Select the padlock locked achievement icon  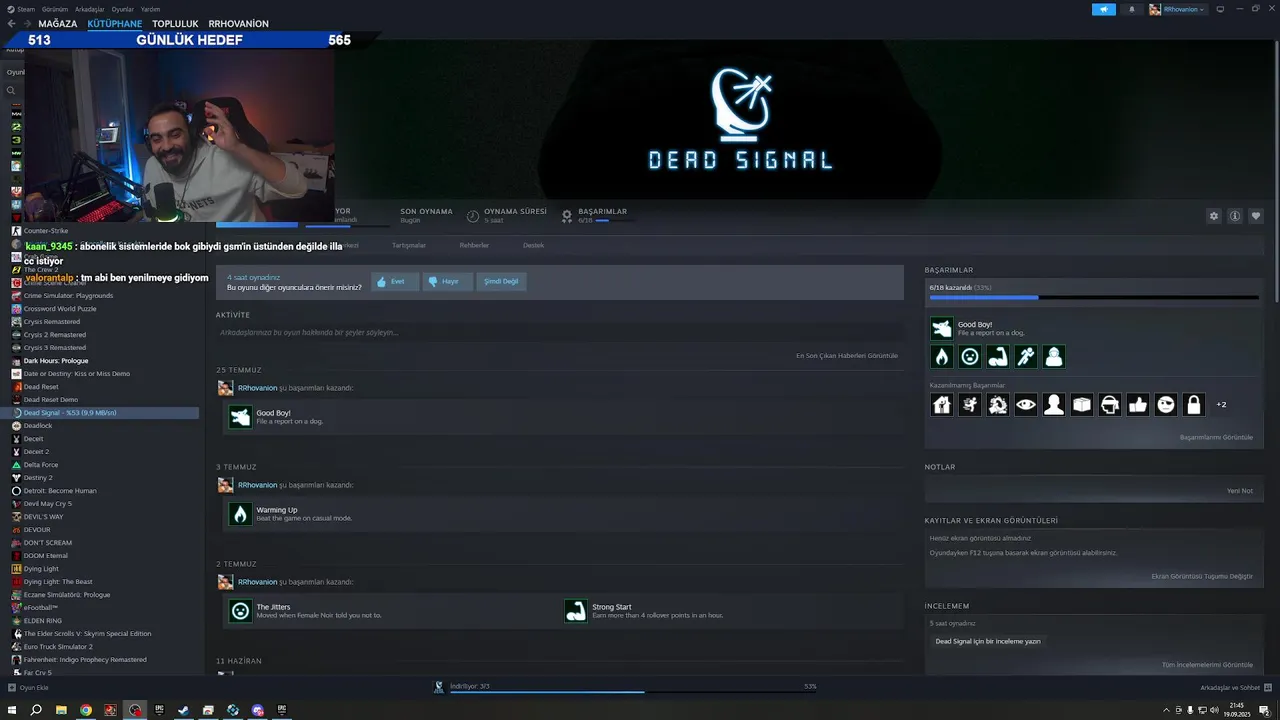pos(1193,404)
